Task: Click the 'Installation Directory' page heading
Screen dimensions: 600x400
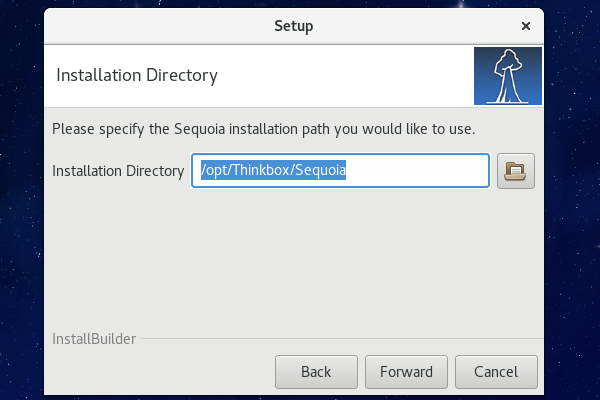Action: coord(137,75)
